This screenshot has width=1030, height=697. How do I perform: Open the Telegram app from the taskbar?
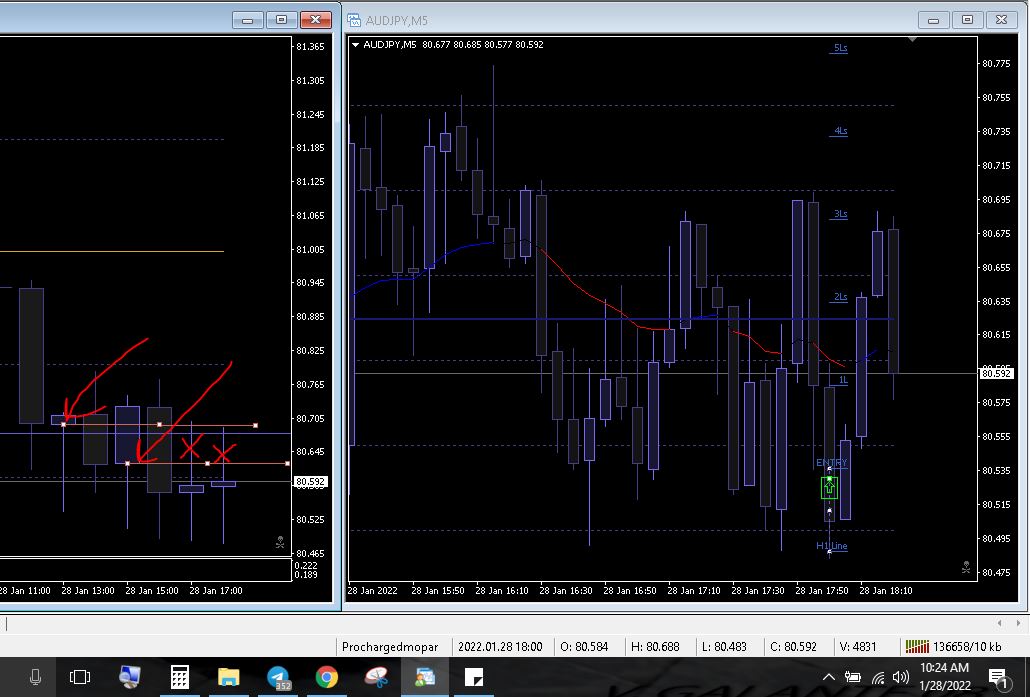[x=279, y=678]
